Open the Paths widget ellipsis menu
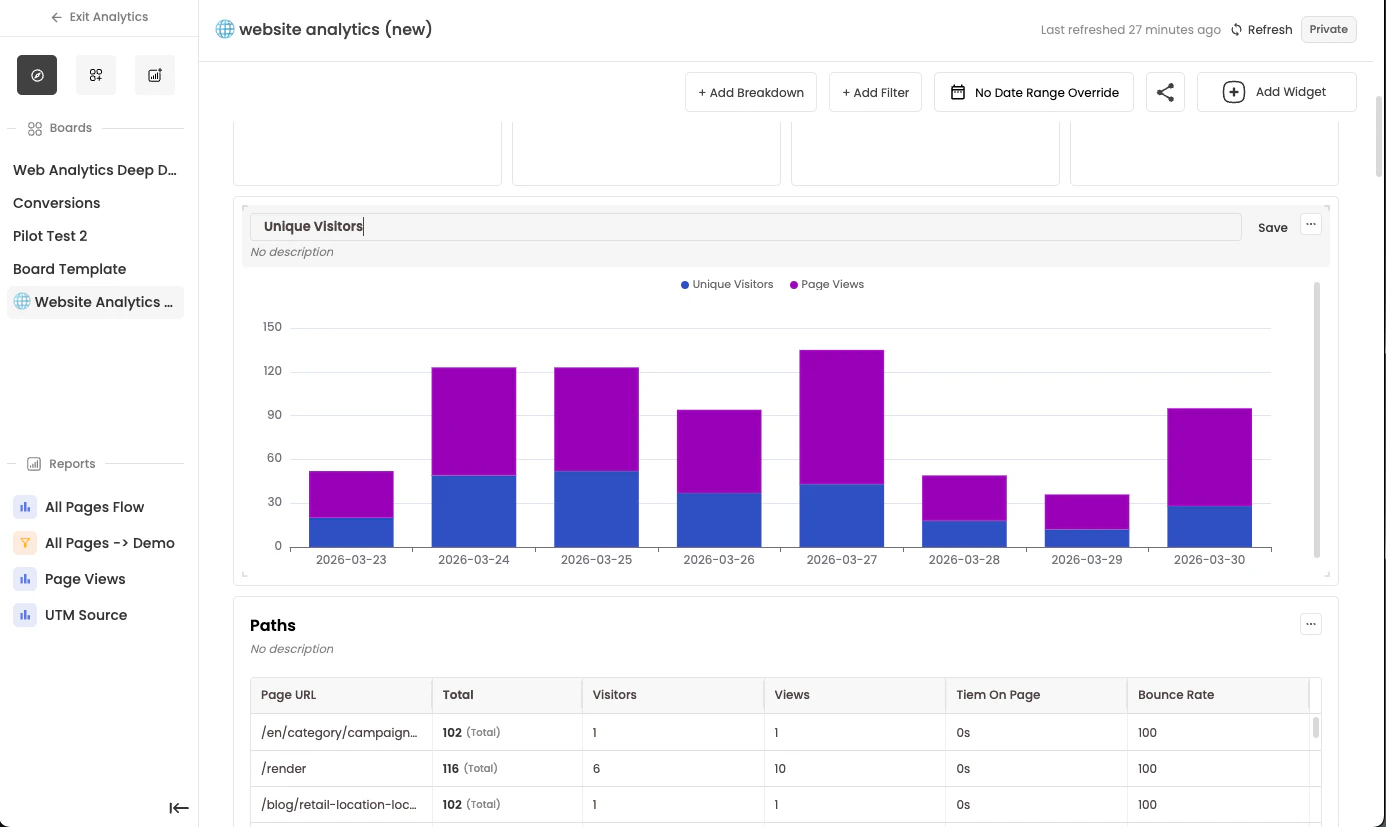 [x=1310, y=624]
